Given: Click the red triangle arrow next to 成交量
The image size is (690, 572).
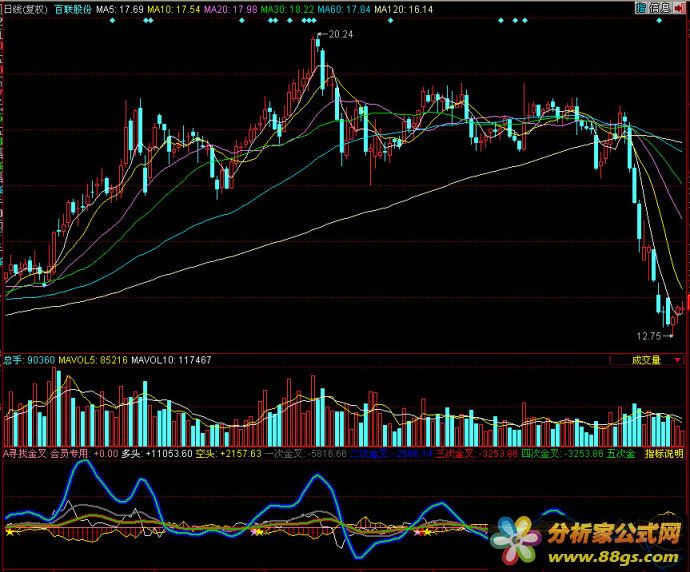Looking at the screenshot, I should tap(678, 360).
